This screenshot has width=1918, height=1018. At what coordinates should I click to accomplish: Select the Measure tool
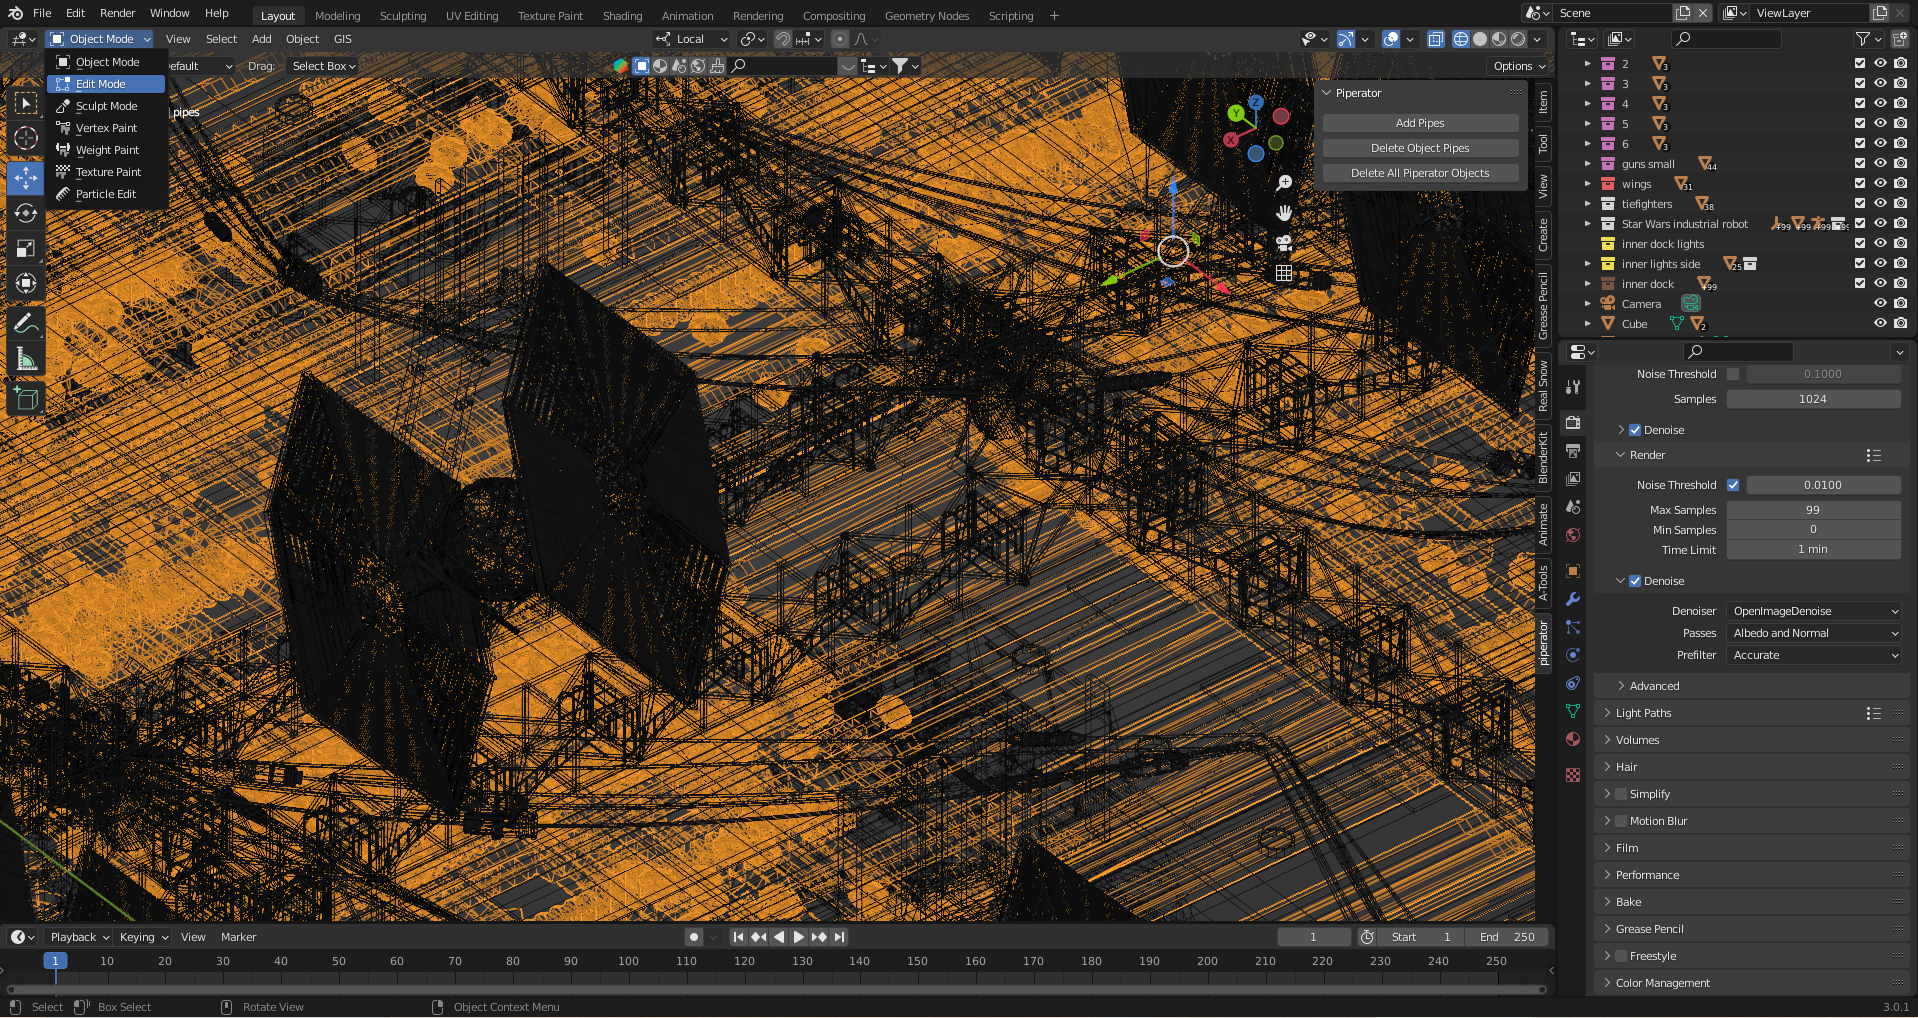tap(26, 359)
